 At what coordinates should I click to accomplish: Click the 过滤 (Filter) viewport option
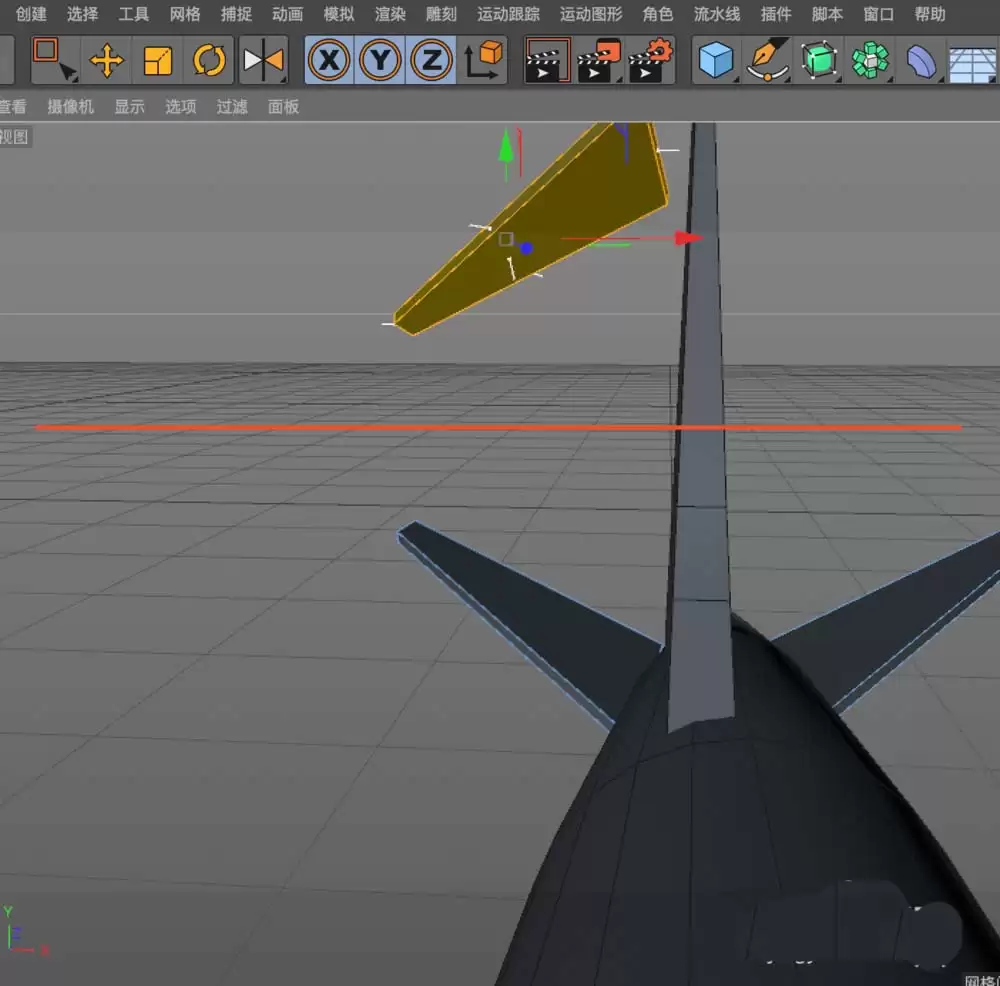pyautogui.click(x=231, y=107)
